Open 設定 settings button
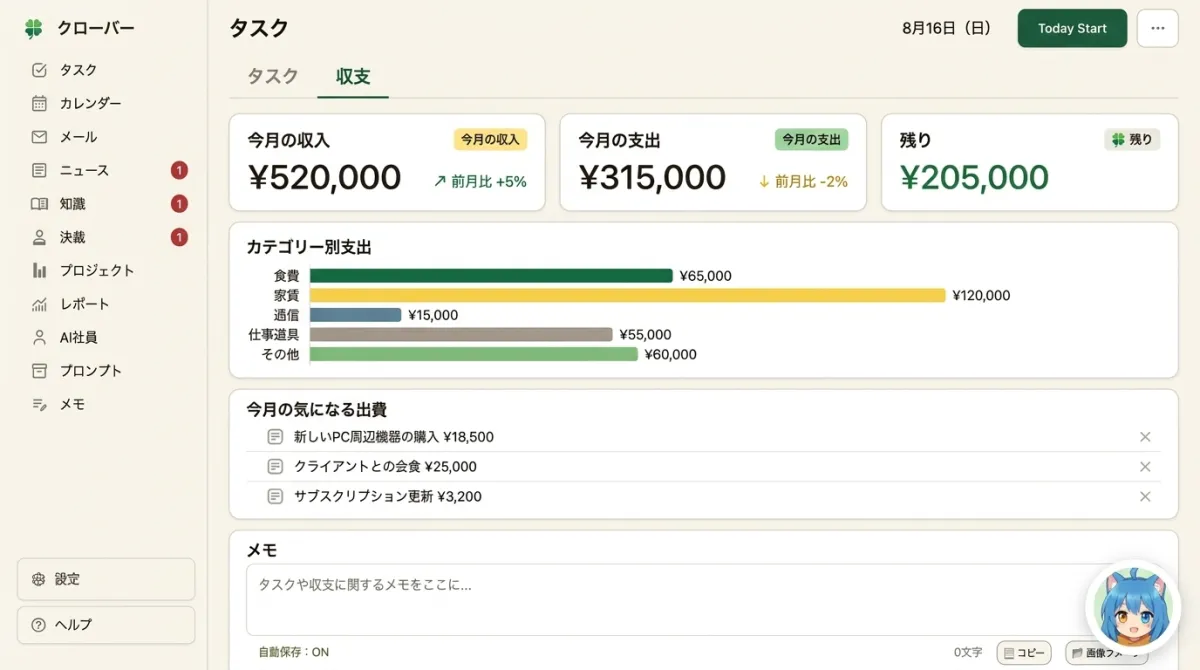The height and width of the screenshot is (670, 1200). pos(106,579)
